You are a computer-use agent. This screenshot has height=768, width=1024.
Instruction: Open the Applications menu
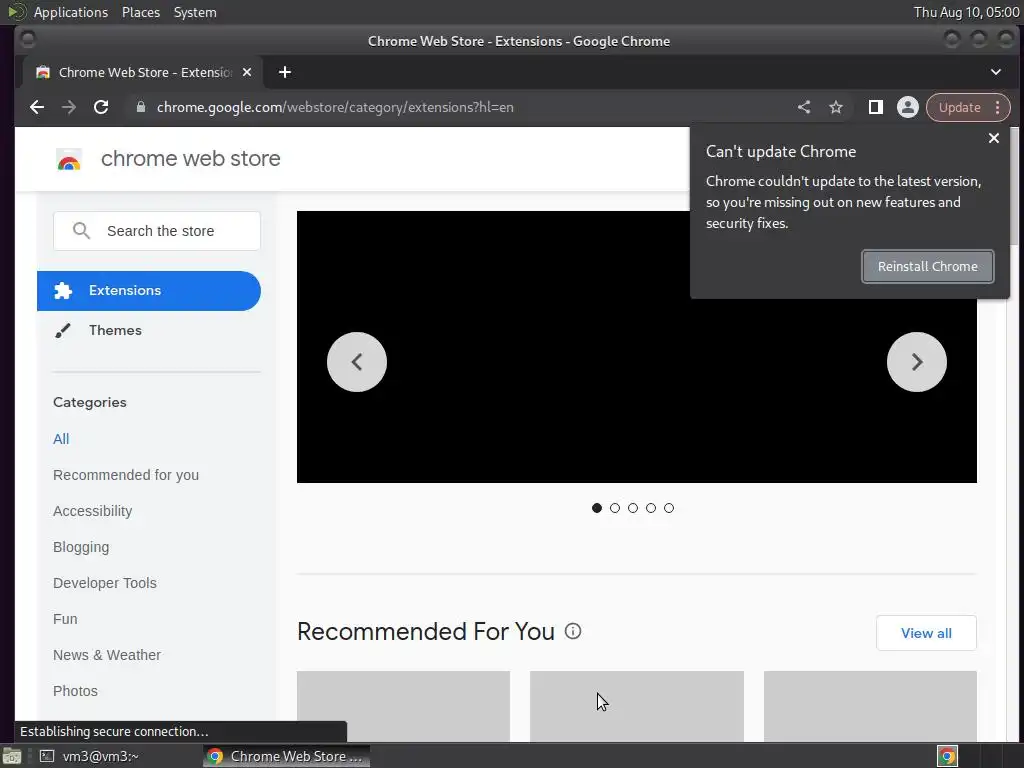pos(71,12)
